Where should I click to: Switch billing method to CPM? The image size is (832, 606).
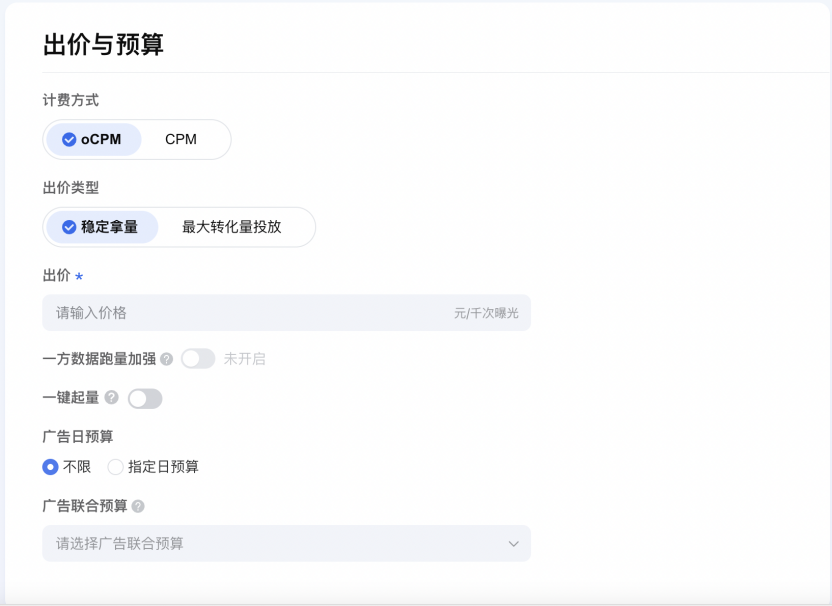[181, 140]
